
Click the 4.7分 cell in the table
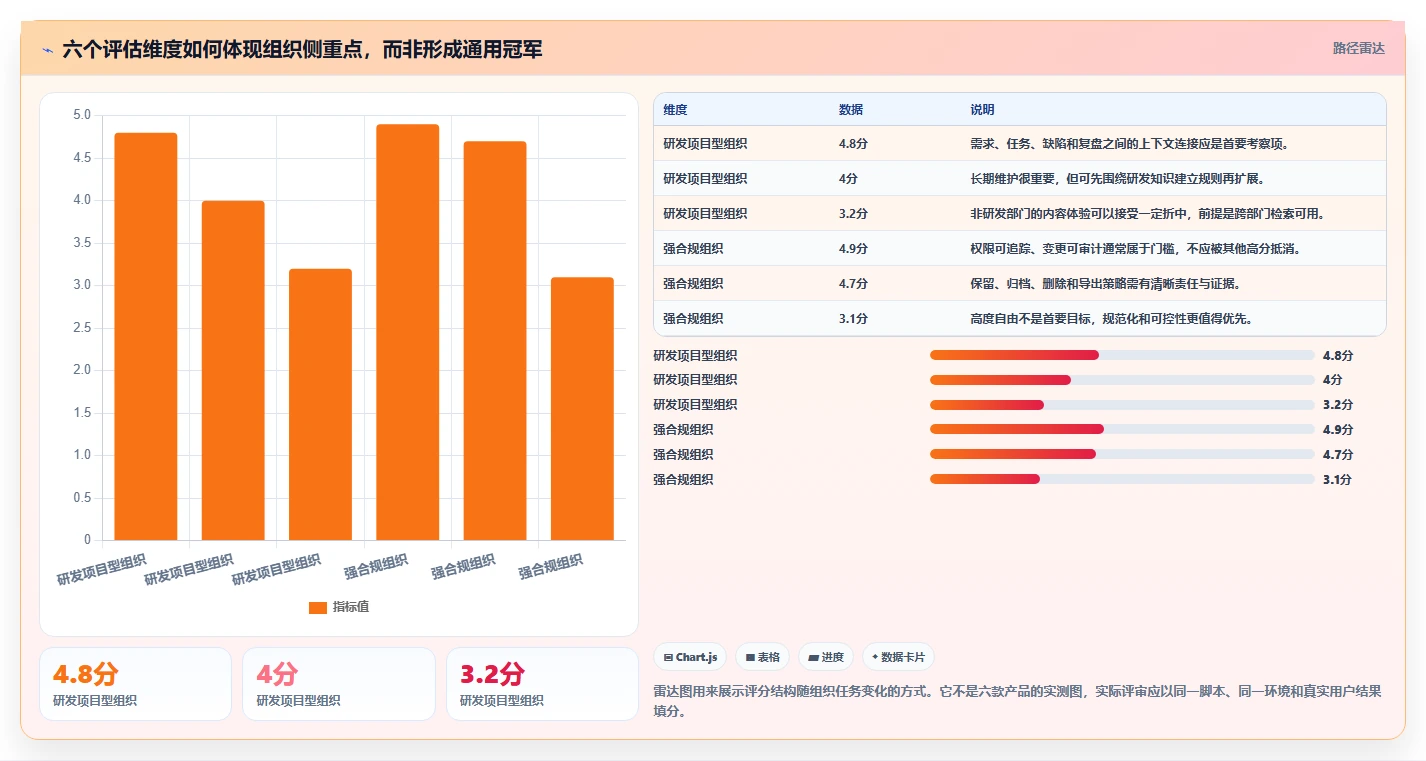coord(853,284)
